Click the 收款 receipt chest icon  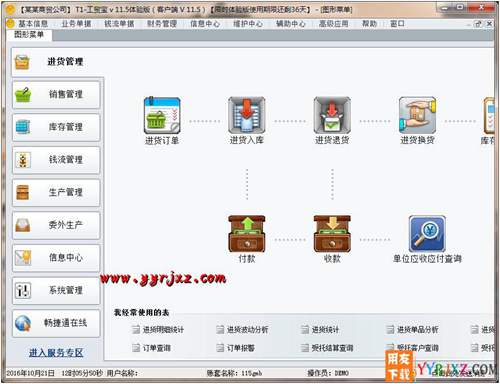pos(332,234)
